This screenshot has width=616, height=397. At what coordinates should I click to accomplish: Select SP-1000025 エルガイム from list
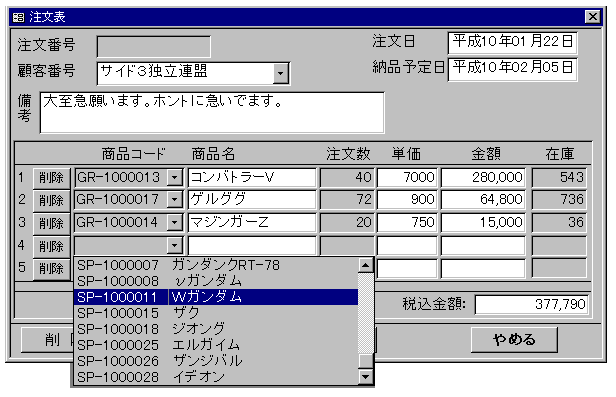pyautogui.click(x=216, y=345)
